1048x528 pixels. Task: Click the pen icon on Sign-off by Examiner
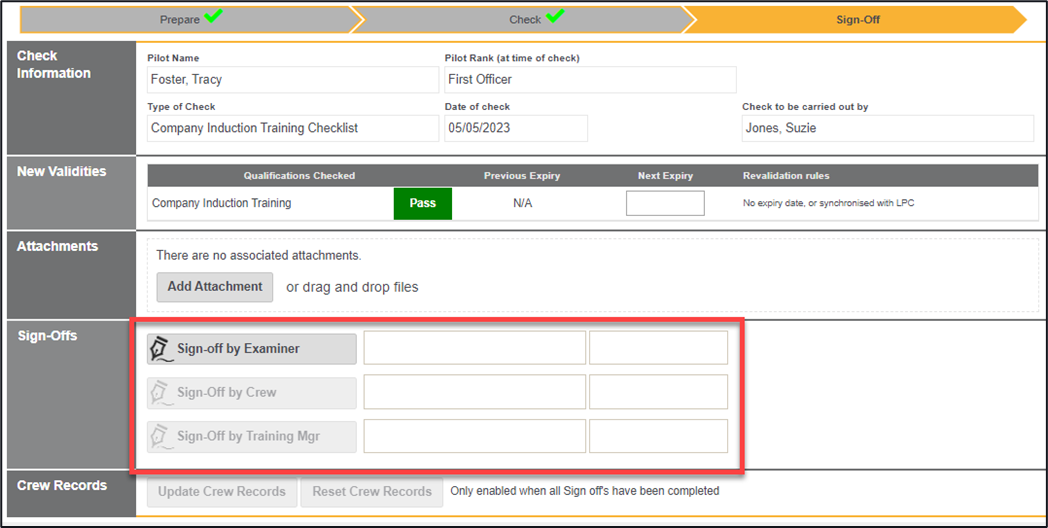(160, 349)
